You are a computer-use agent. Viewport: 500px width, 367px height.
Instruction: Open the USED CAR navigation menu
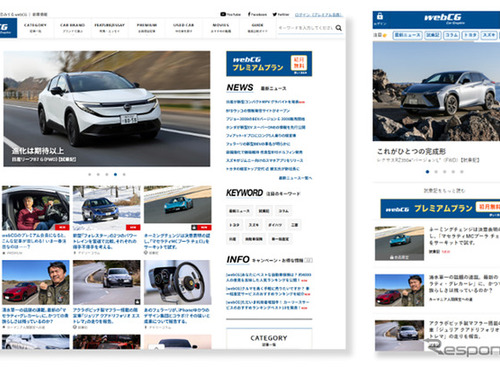coord(183,28)
